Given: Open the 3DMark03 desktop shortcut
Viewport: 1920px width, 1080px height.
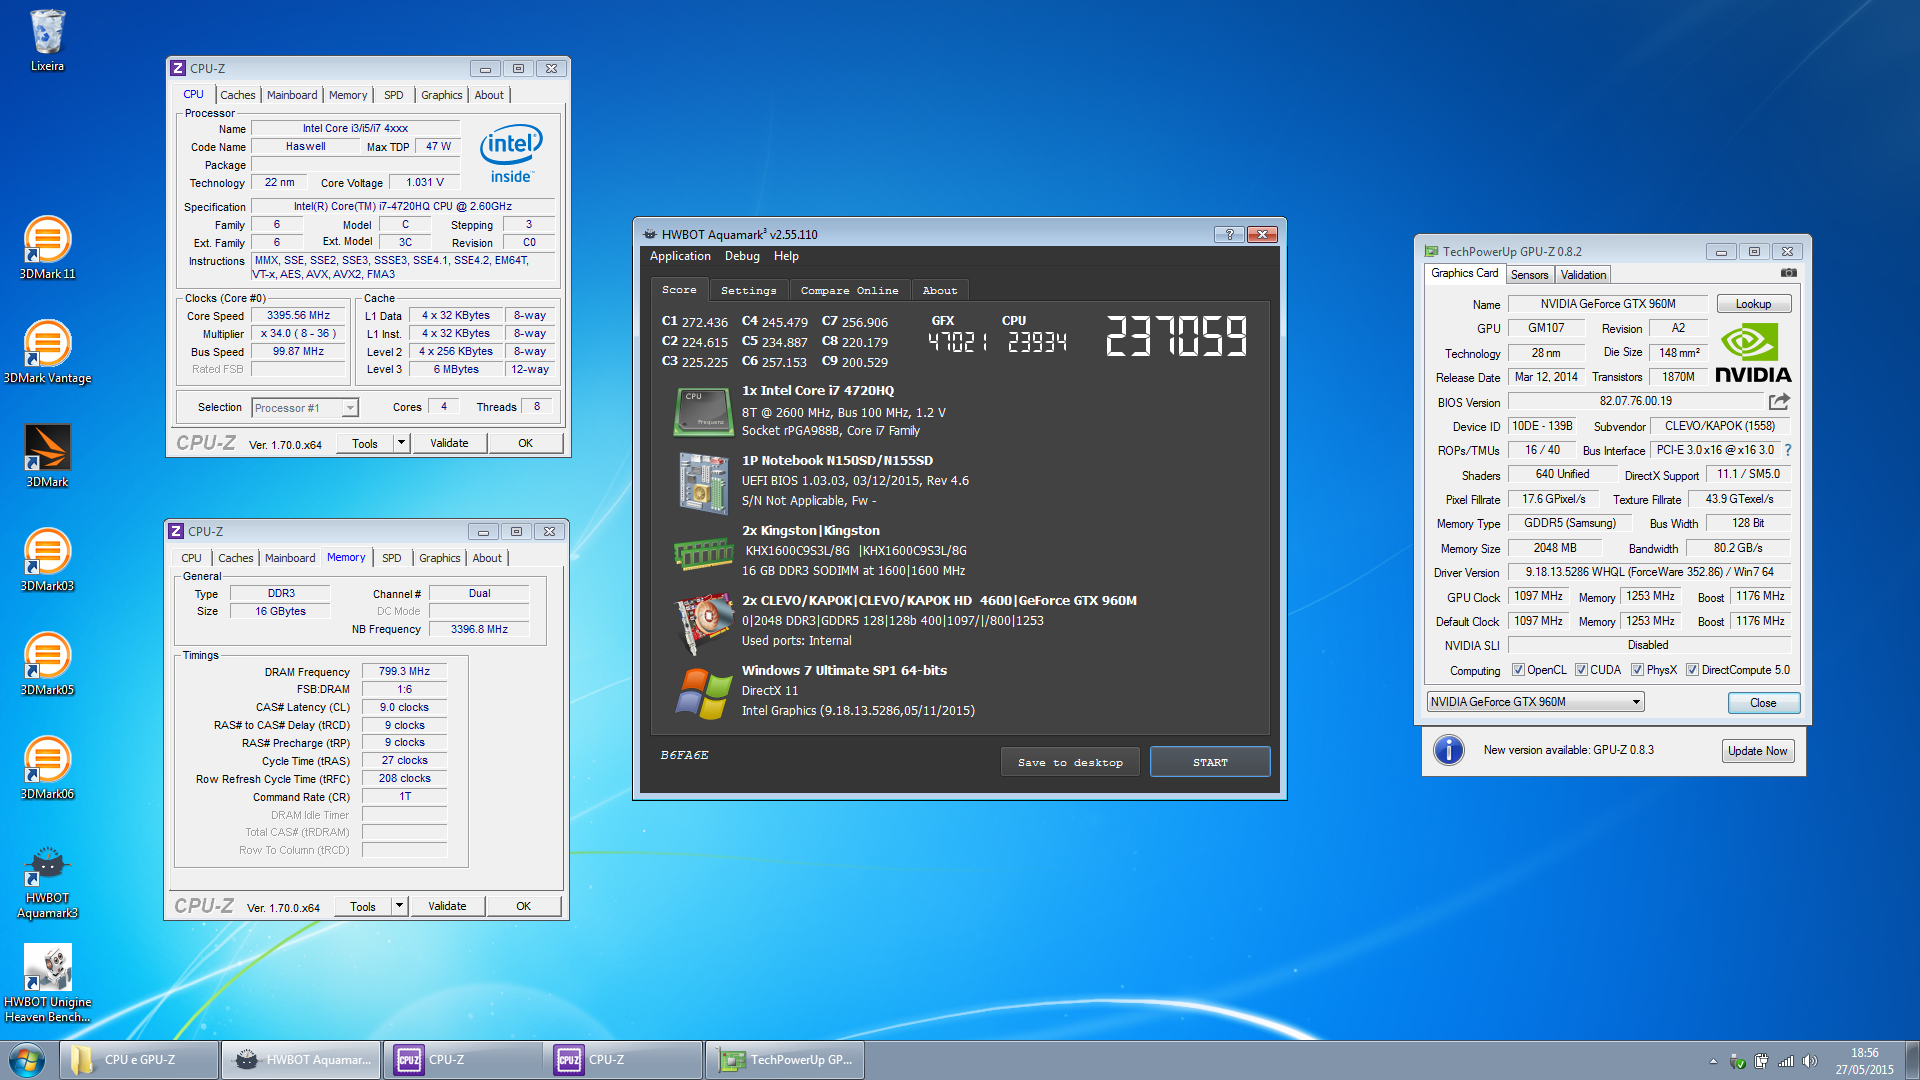Looking at the screenshot, I should click(47, 560).
